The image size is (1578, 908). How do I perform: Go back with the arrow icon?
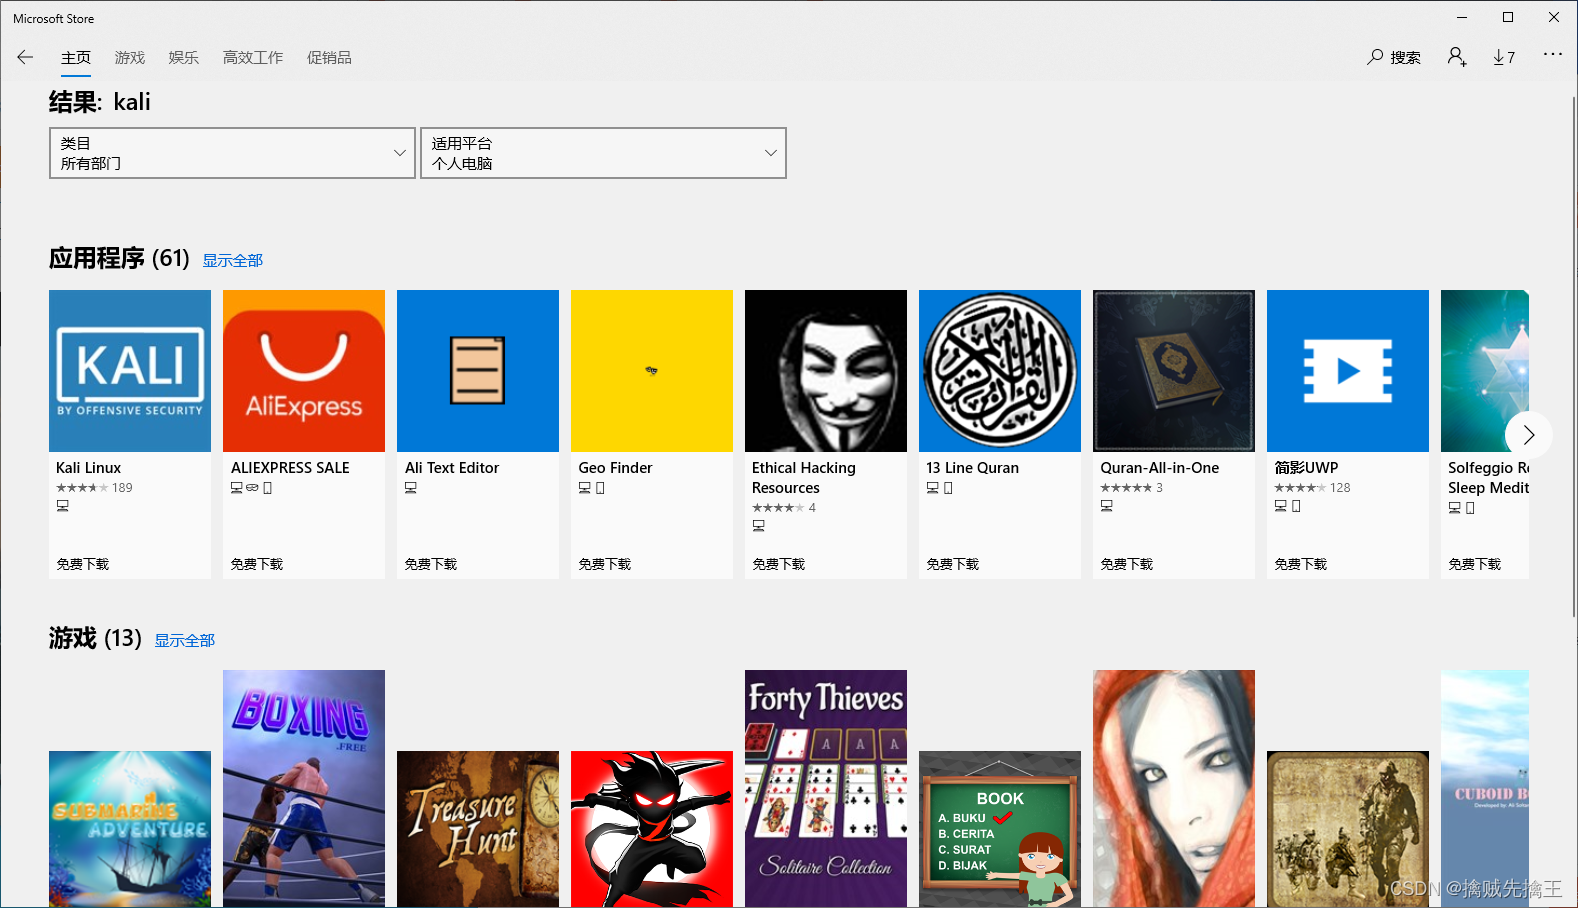[x=25, y=57]
